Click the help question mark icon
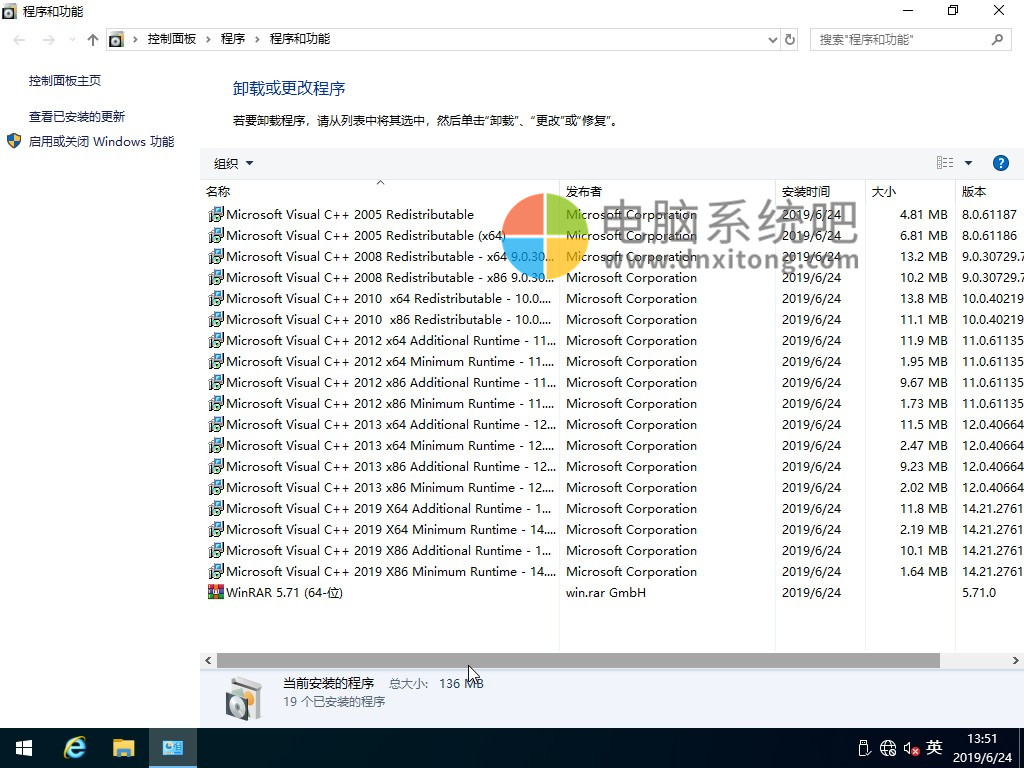 coord(1000,163)
